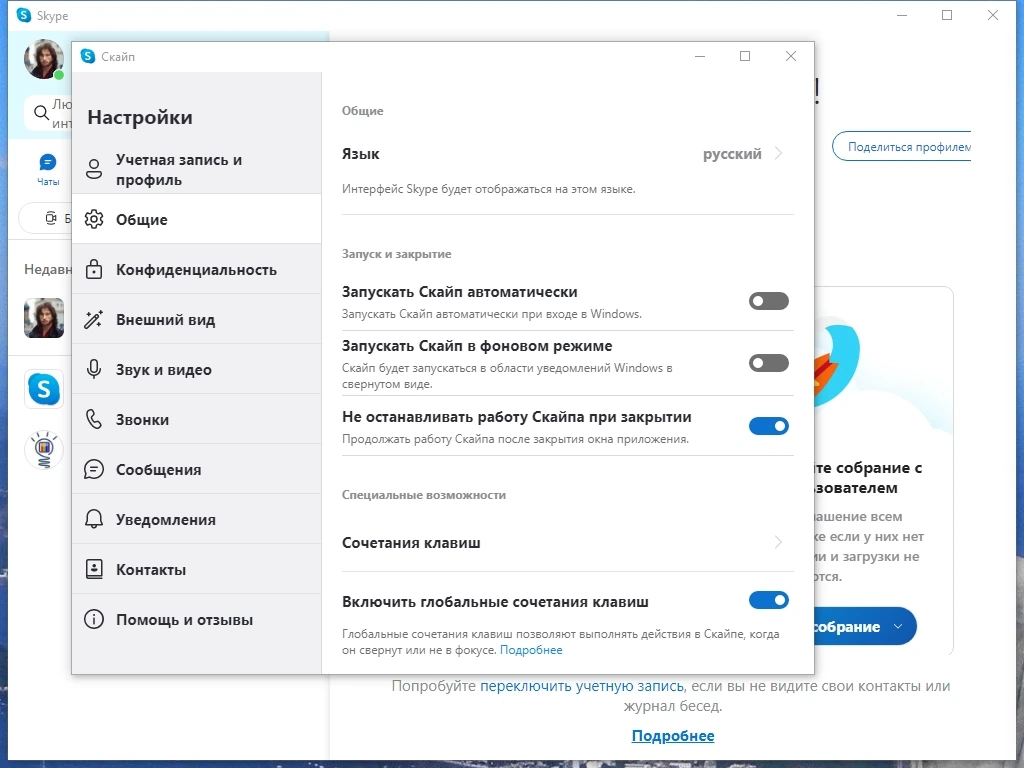
Task: Open Уведомления settings section
Action: [197, 519]
